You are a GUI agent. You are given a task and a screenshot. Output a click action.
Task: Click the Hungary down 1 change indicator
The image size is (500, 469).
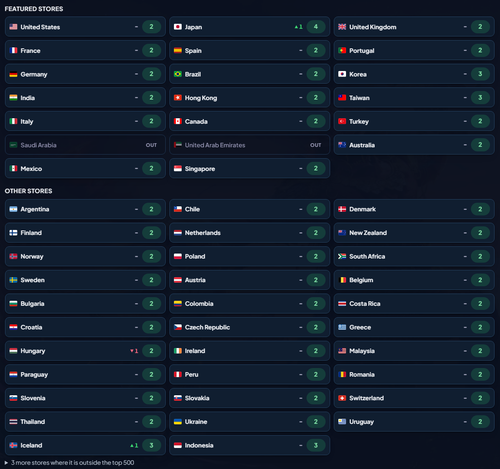point(134,351)
